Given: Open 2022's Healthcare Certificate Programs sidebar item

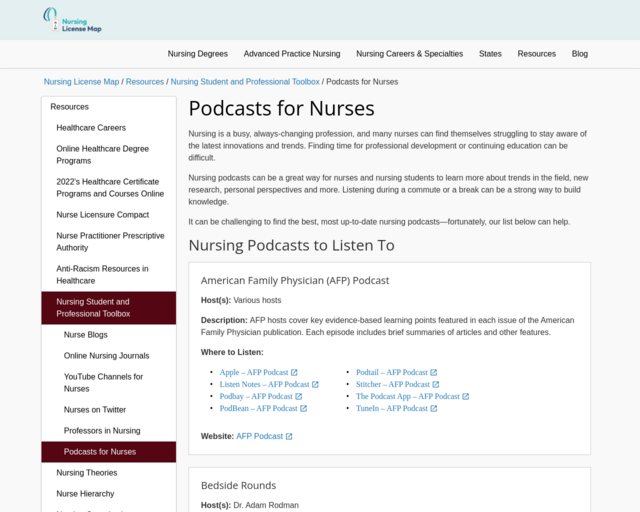Looking at the screenshot, I should 109,188.
